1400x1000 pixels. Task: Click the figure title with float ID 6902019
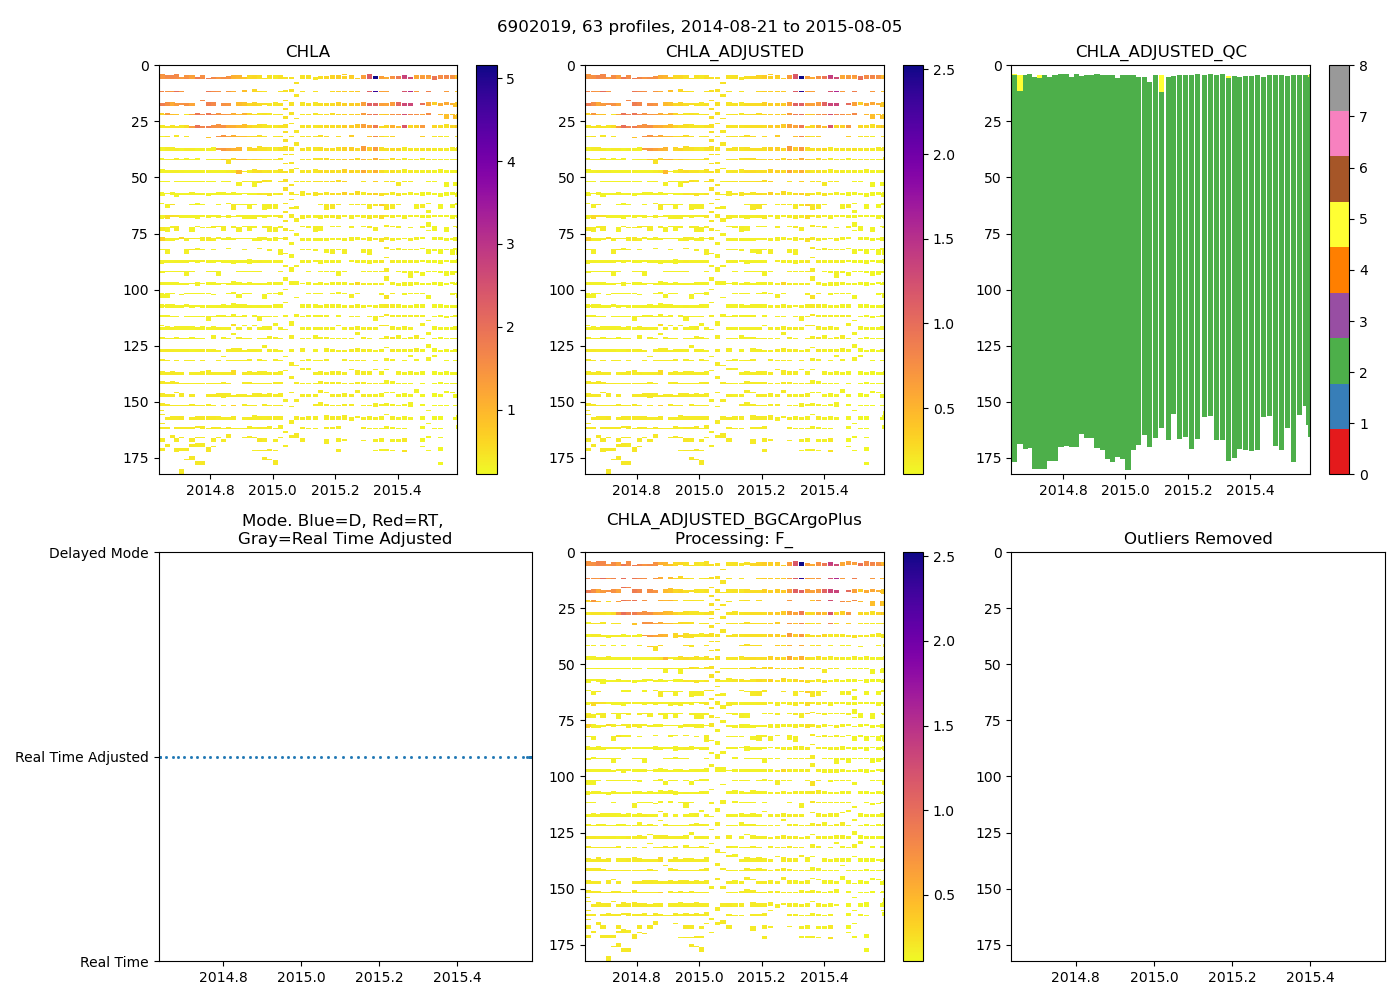click(699, 27)
